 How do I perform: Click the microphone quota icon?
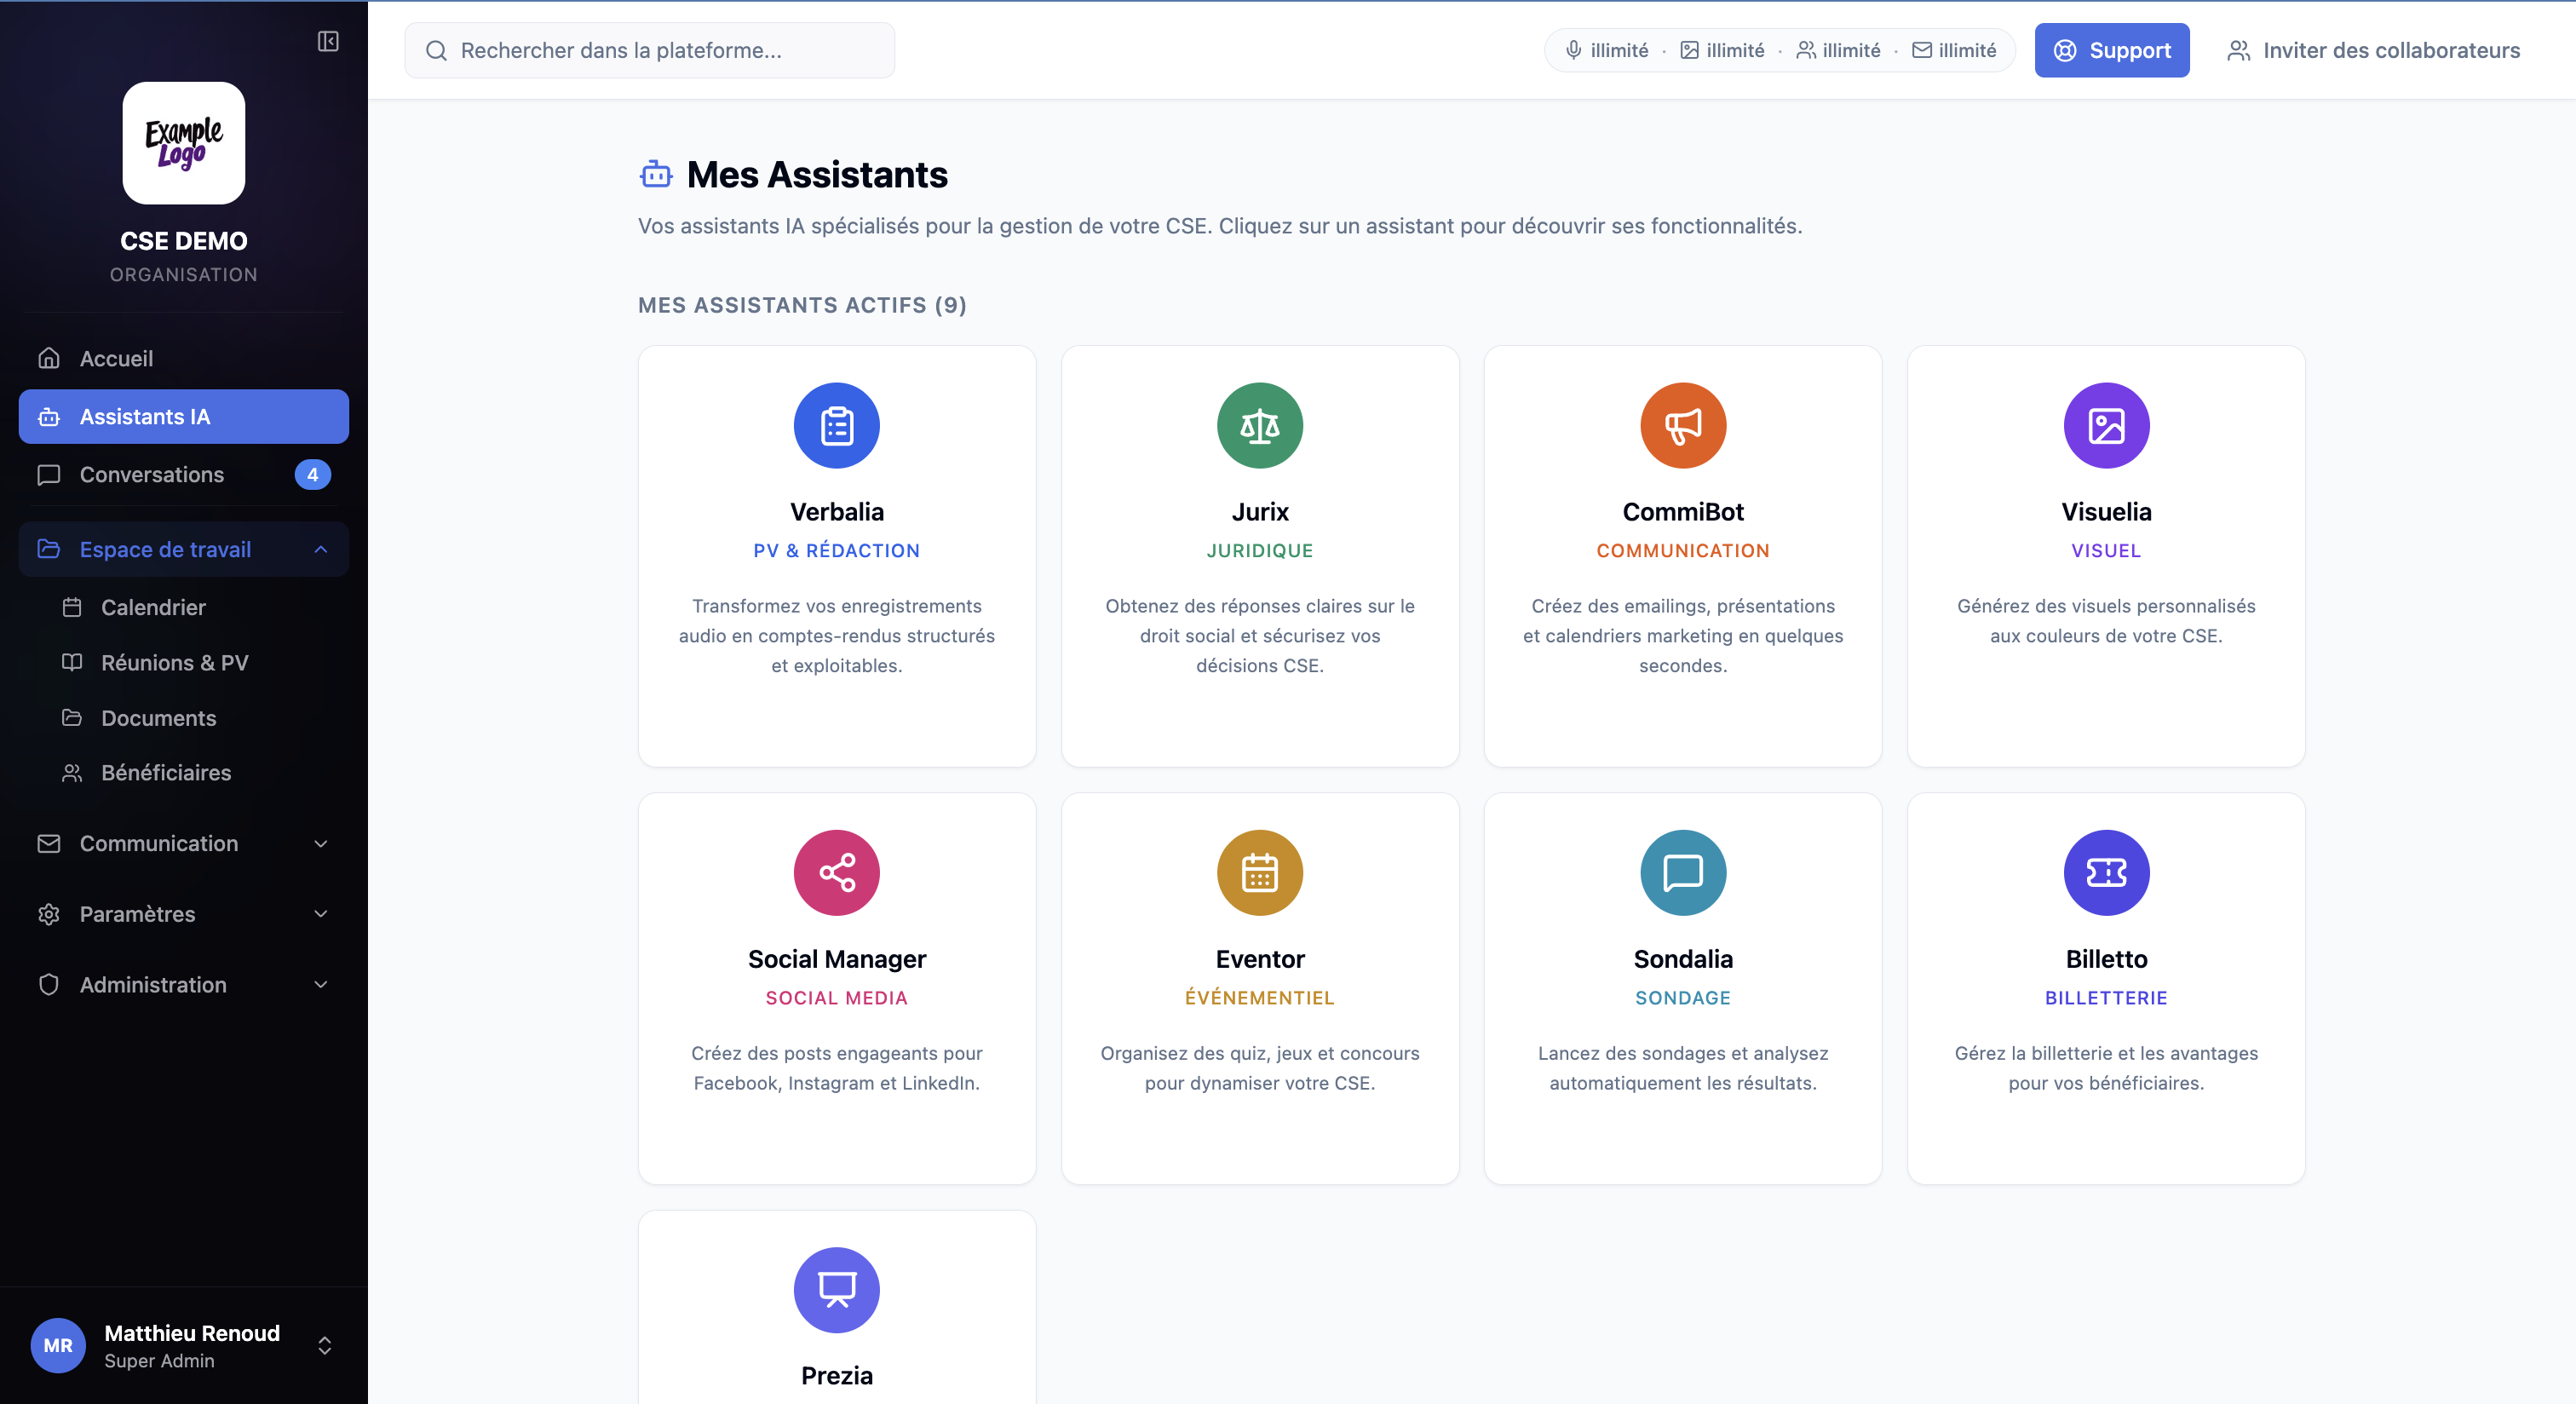click(1573, 50)
